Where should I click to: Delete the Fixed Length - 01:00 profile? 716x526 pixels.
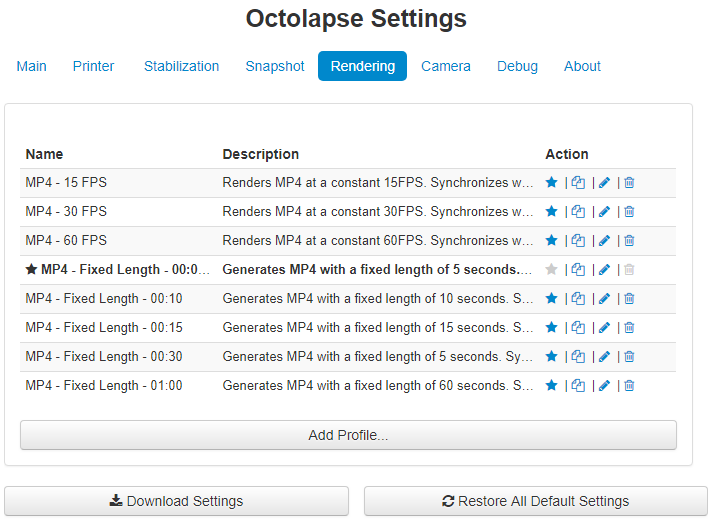click(x=629, y=385)
